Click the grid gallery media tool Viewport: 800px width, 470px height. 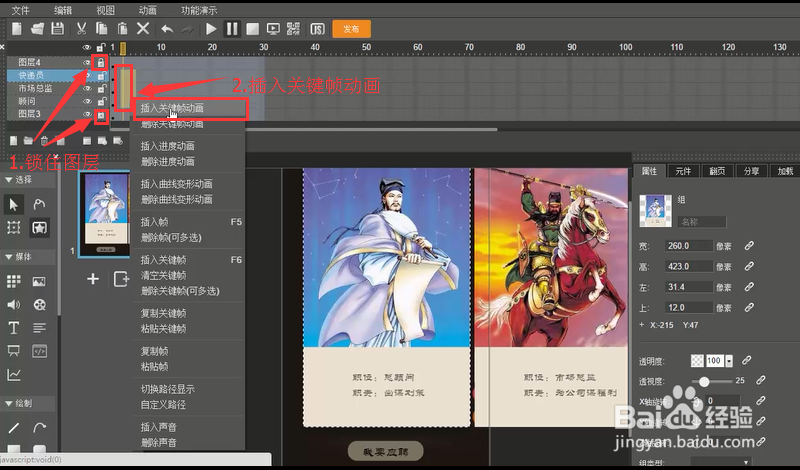tap(13, 281)
